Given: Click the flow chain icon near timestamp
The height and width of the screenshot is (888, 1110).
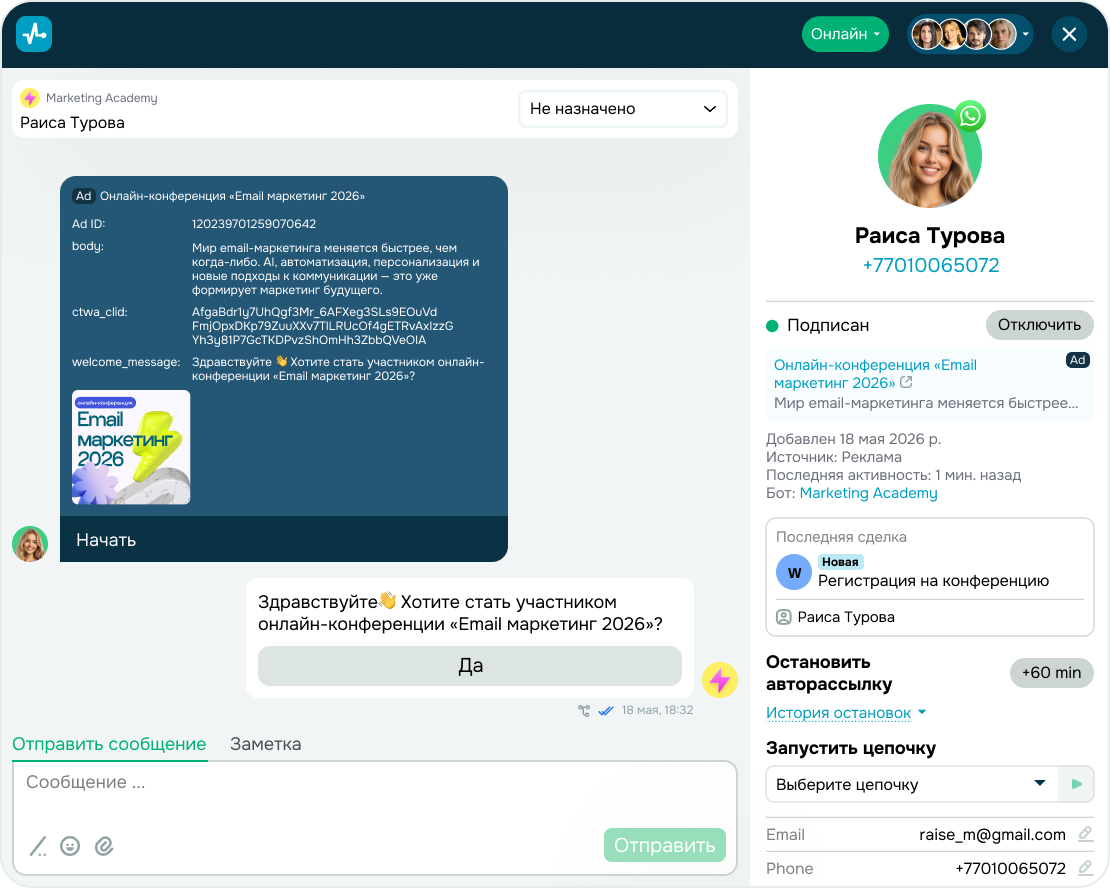Looking at the screenshot, I should (584, 710).
